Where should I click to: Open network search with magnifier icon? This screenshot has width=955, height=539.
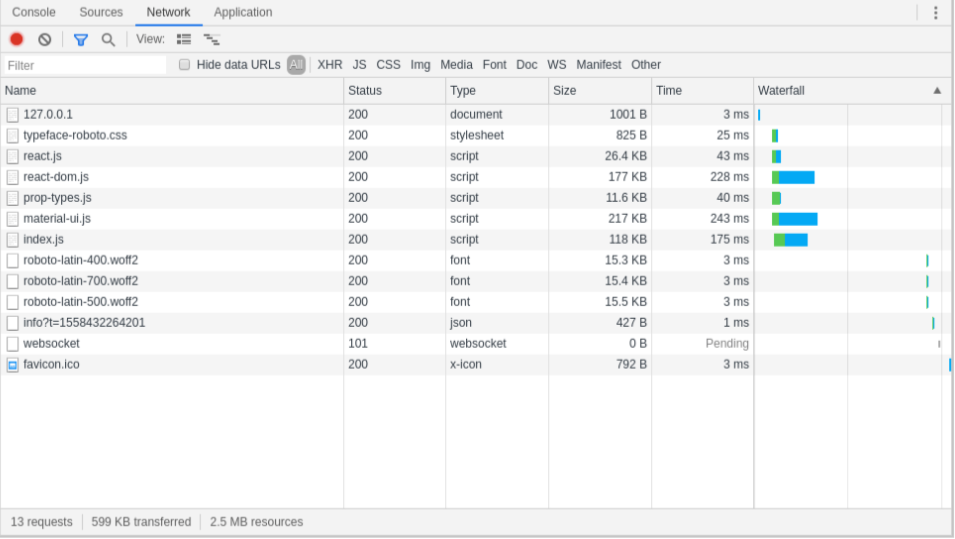[108, 39]
